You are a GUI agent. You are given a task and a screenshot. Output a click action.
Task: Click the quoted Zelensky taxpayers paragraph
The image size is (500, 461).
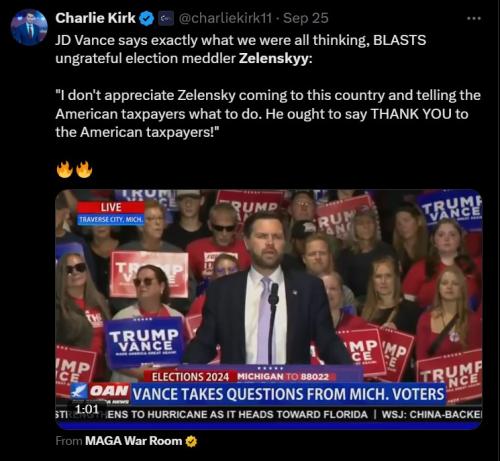point(268,114)
